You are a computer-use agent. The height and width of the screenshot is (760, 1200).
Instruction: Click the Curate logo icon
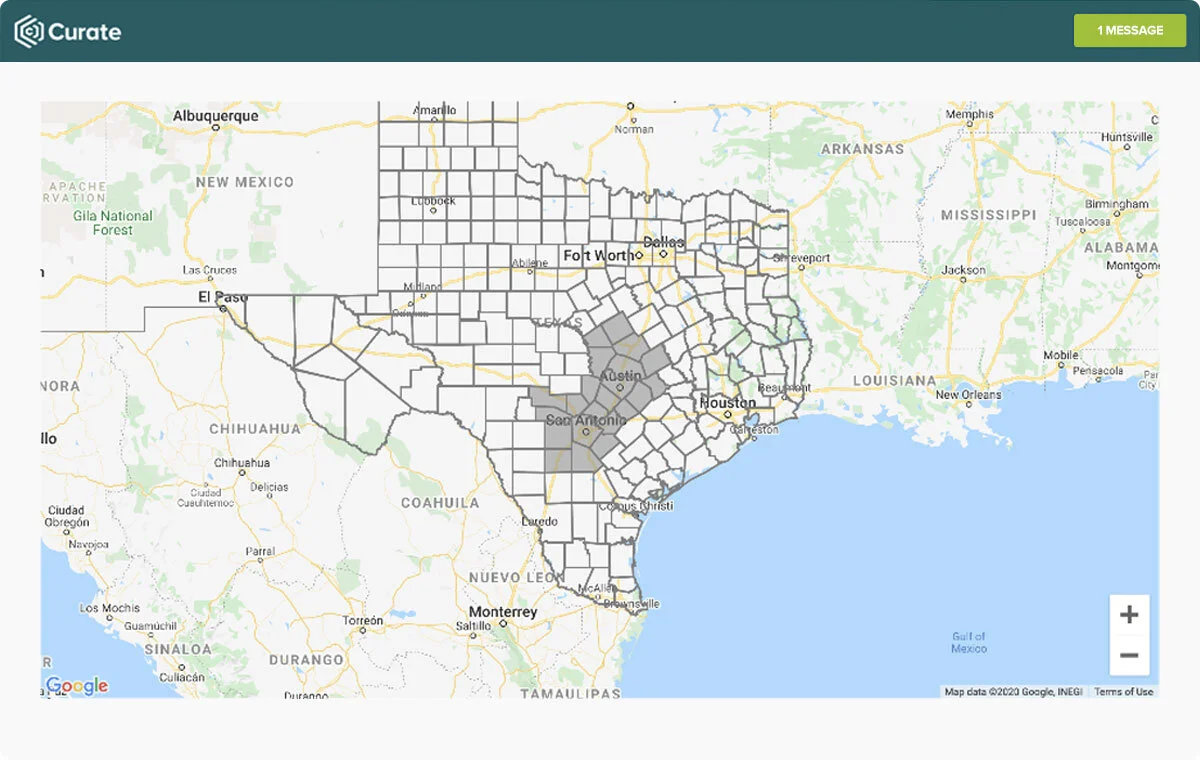[x=28, y=31]
